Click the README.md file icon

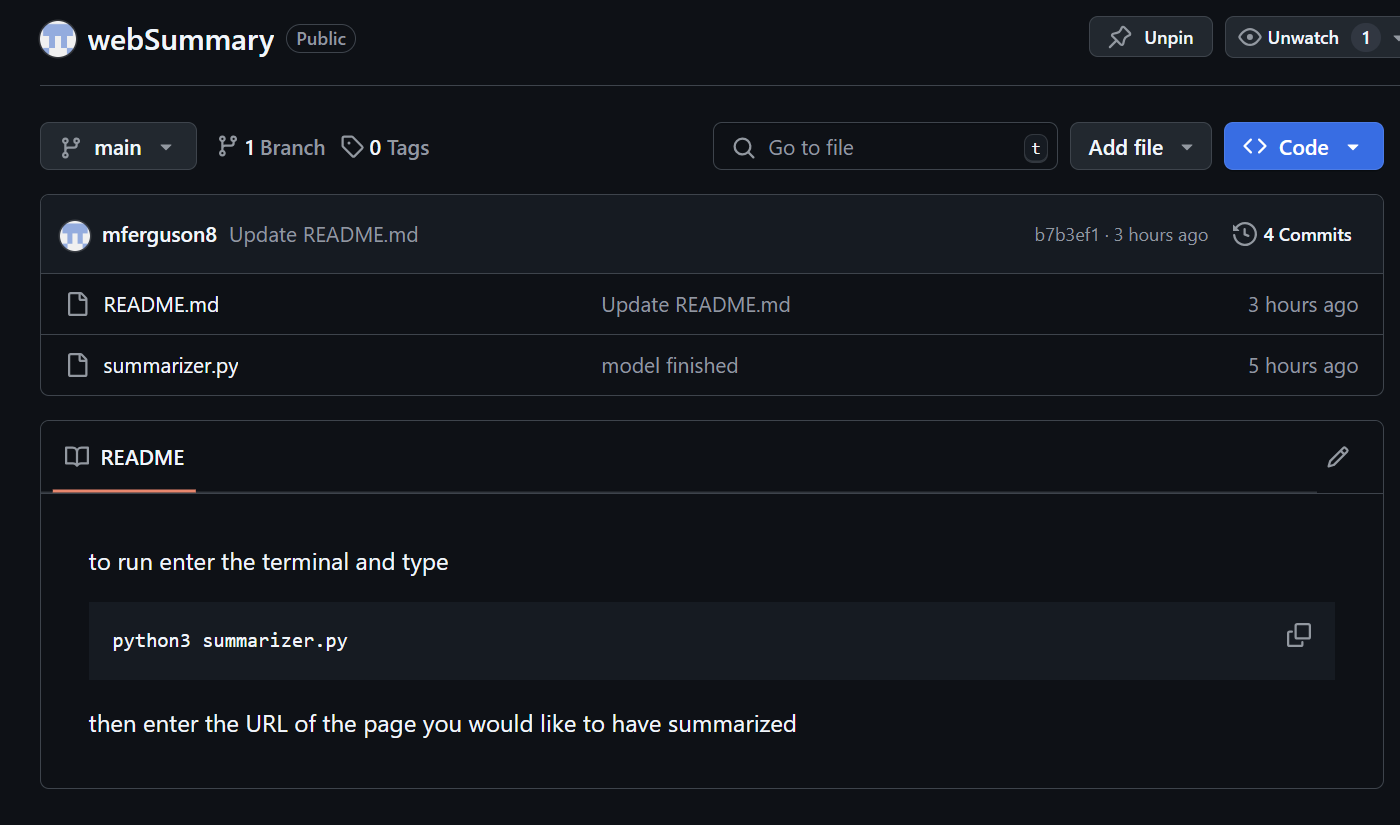tap(77, 305)
